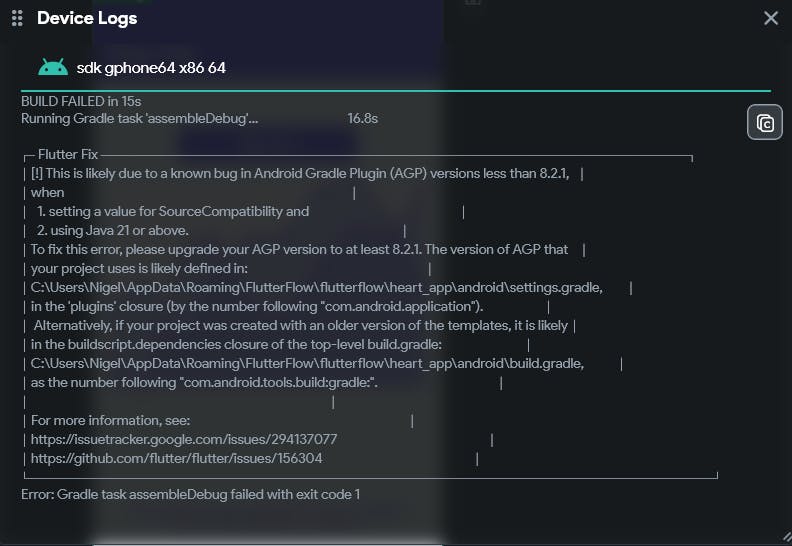The image size is (792, 546).
Task: Copy the logs using the copy icon
Action: click(765, 123)
